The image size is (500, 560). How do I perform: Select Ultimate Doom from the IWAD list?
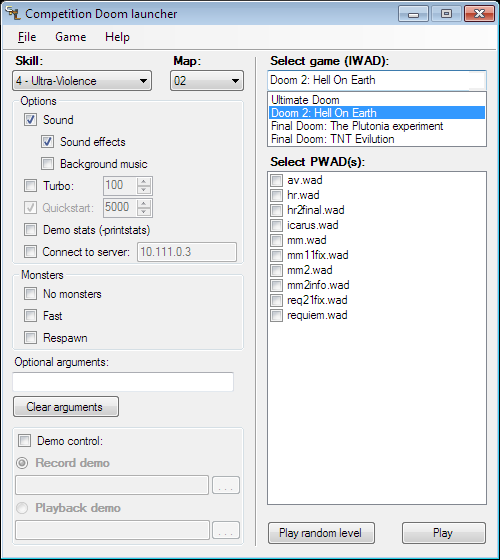(x=377, y=100)
